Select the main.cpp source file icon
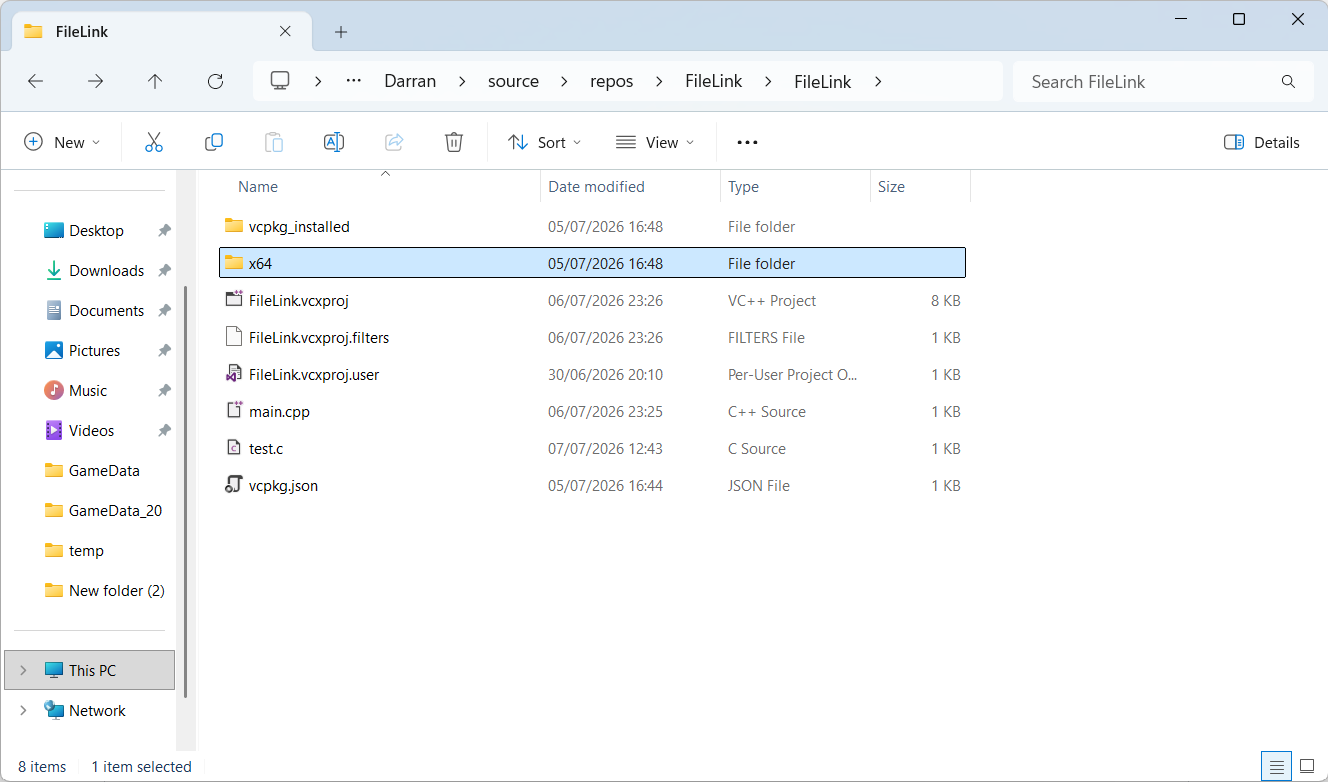The height and width of the screenshot is (782, 1328). 234,411
